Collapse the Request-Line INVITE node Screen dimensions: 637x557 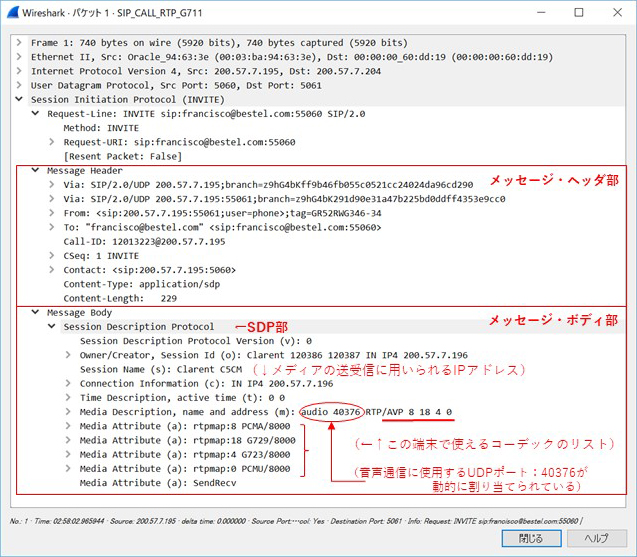[36, 113]
